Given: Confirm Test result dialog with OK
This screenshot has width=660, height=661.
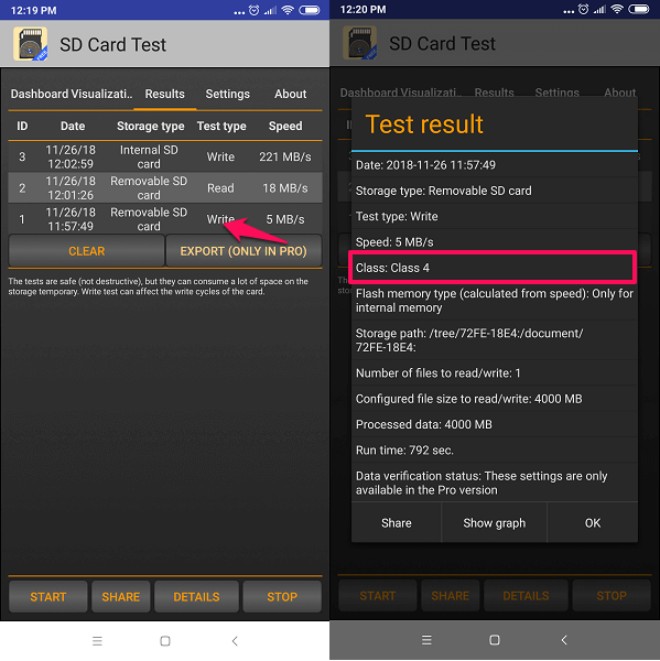Looking at the screenshot, I should [593, 523].
